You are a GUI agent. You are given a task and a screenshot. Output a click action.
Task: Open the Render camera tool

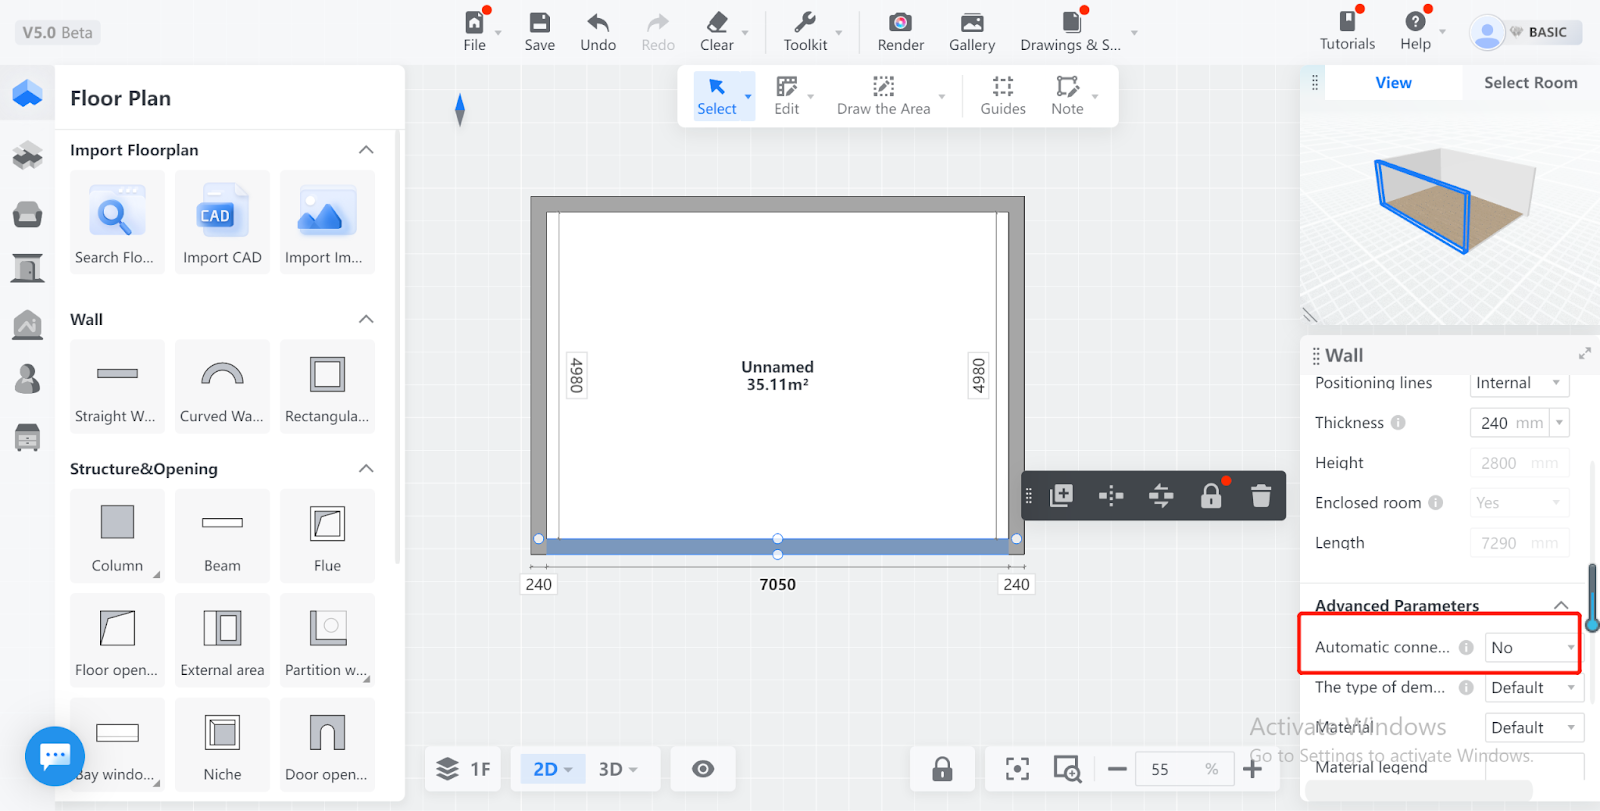coord(900,24)
